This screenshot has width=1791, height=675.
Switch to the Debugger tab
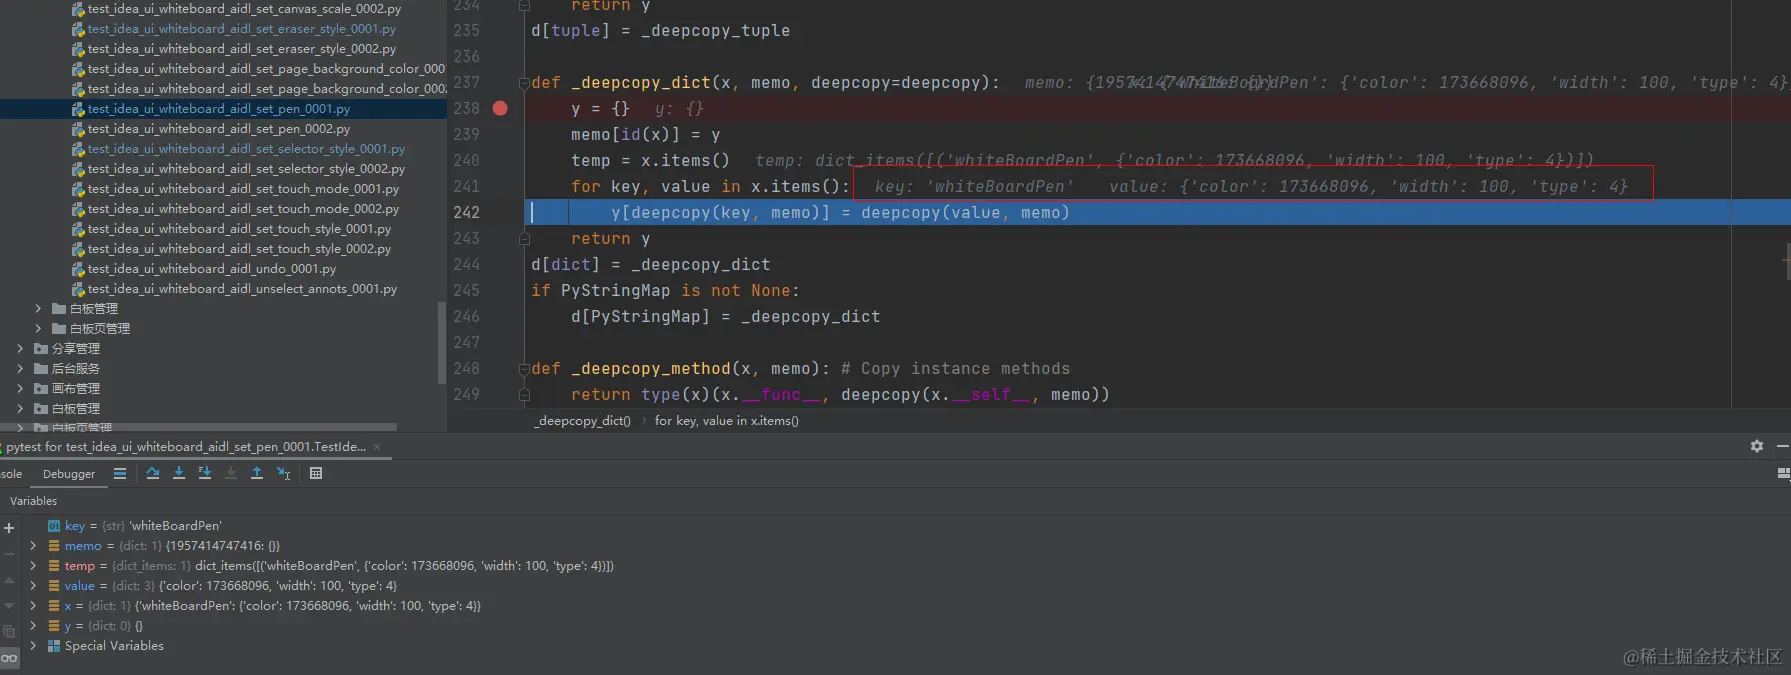[x=69, y=474]
